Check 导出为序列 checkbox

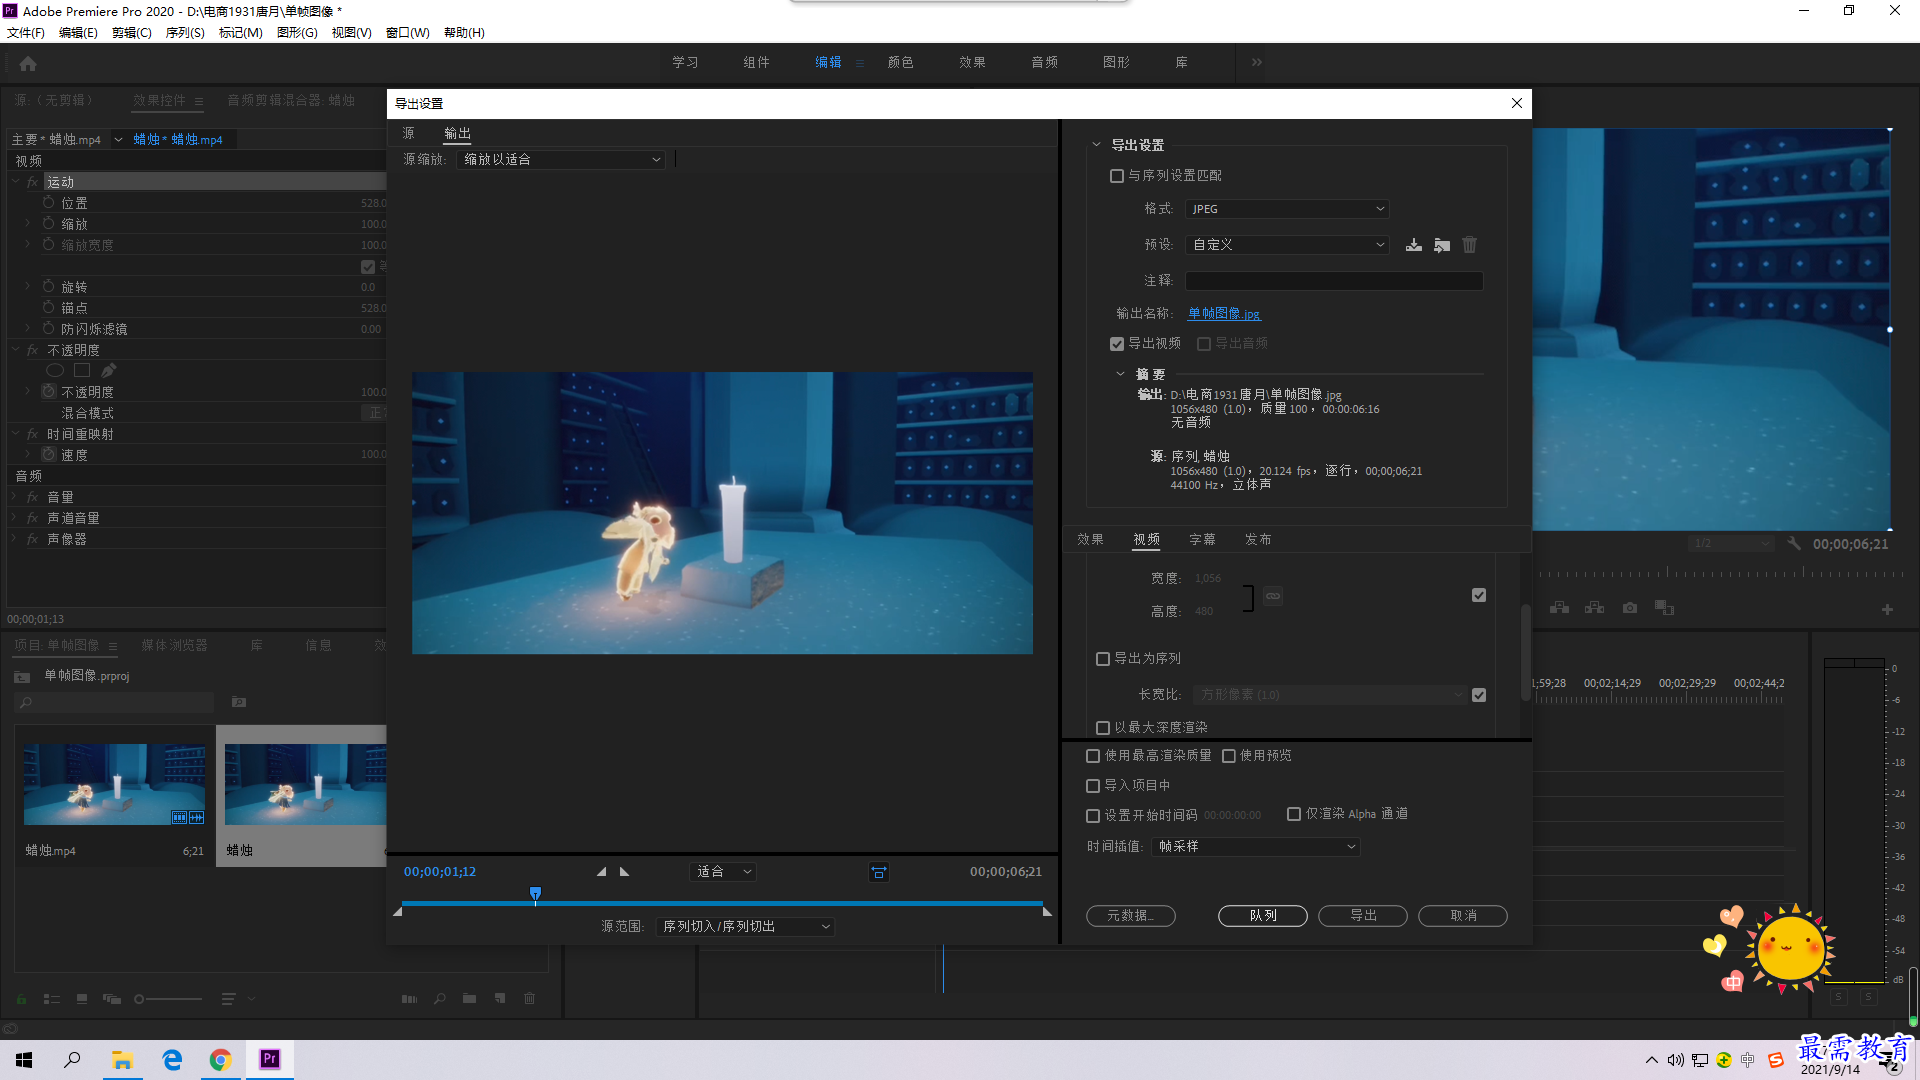pos(1103,659)
